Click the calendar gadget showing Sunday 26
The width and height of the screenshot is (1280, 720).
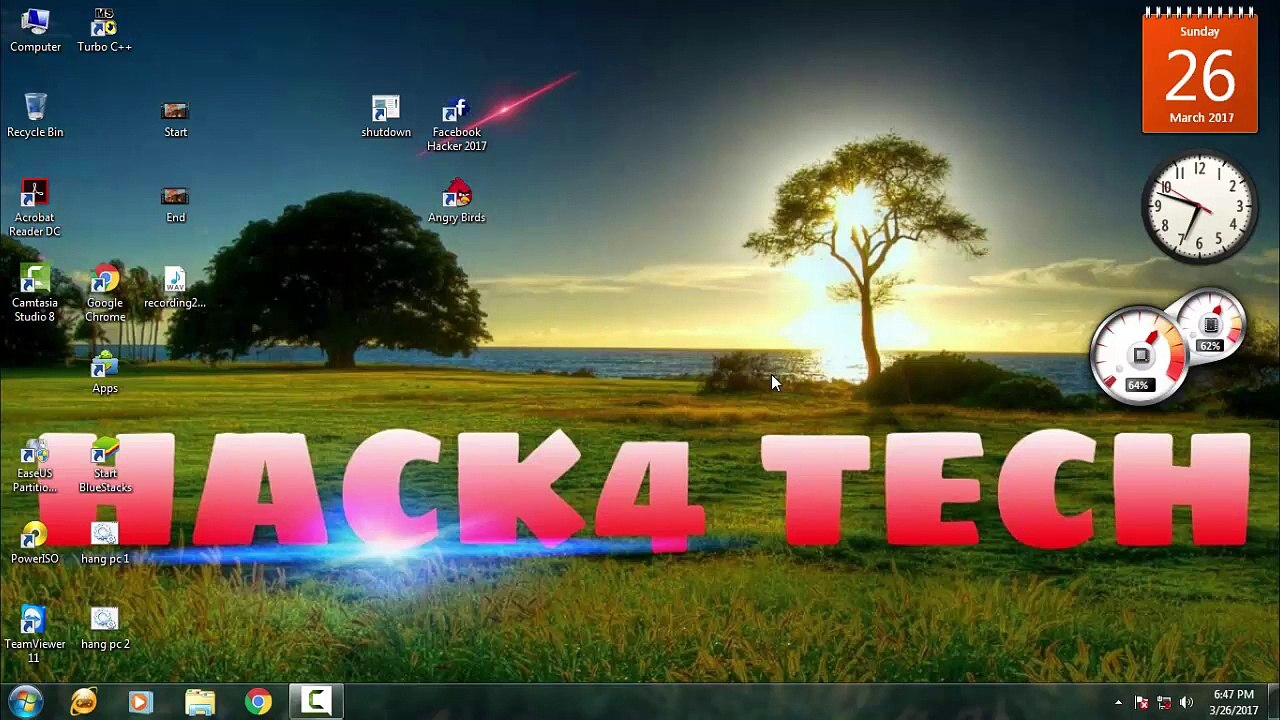point(1200,70)
